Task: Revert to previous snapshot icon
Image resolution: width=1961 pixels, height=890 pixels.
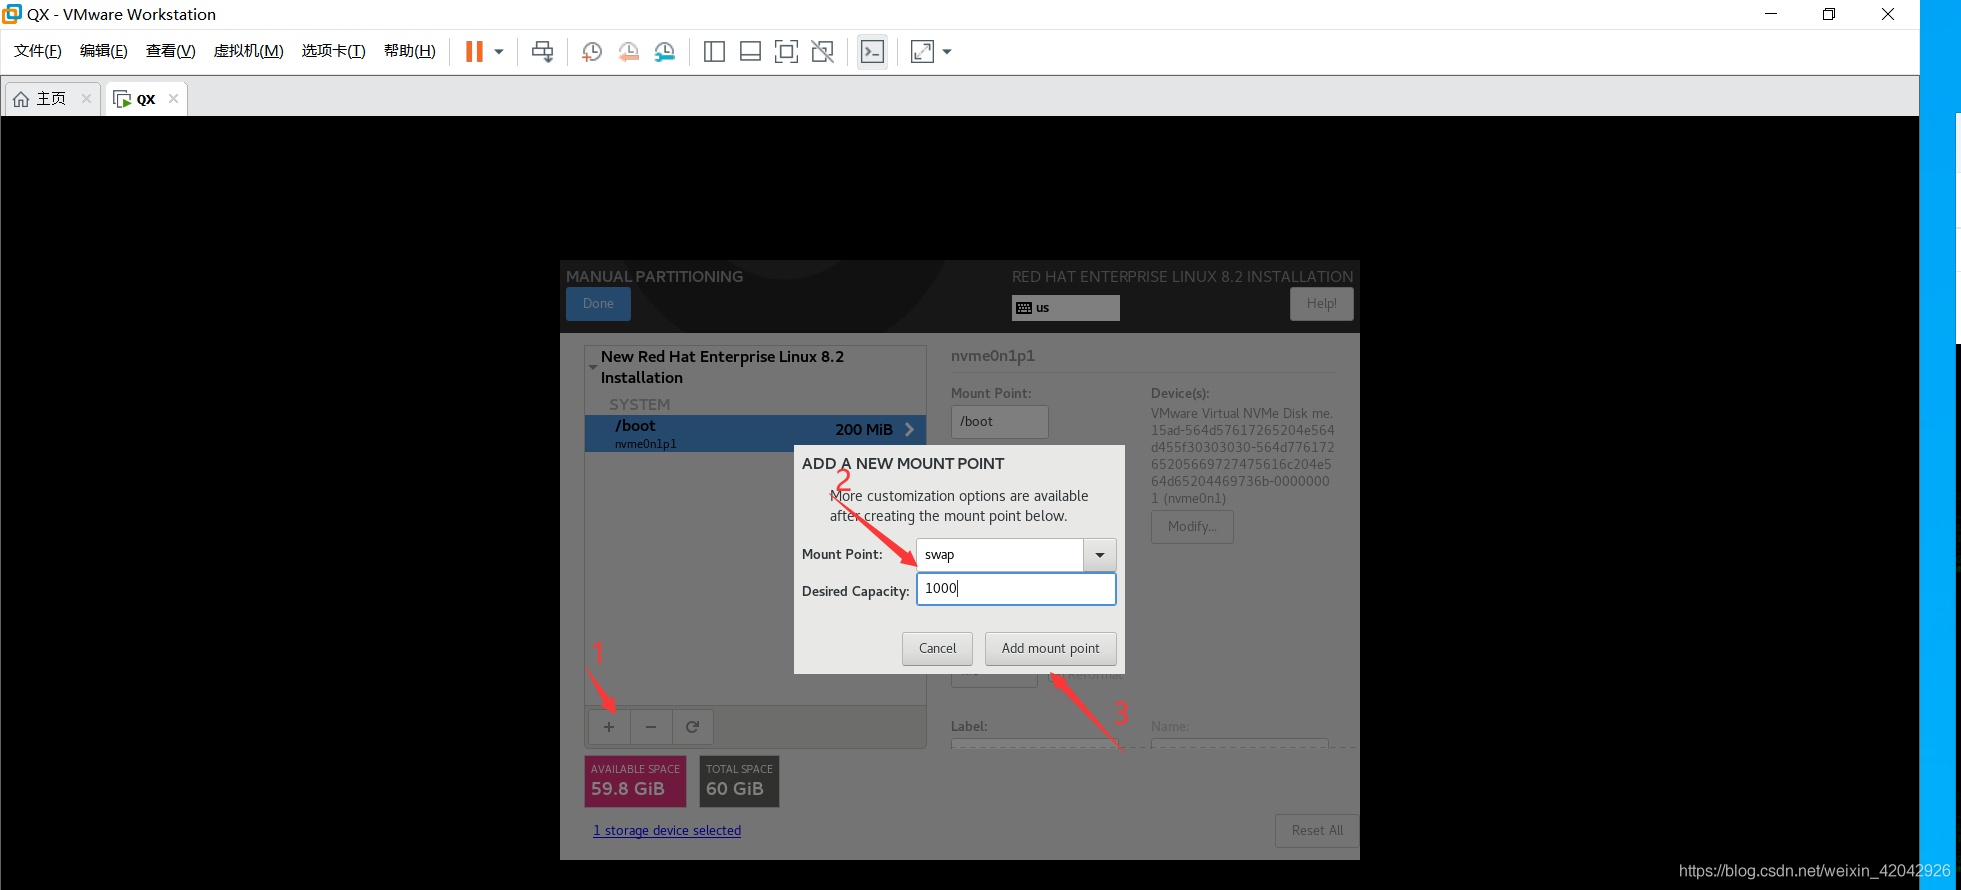Action: 628,51
